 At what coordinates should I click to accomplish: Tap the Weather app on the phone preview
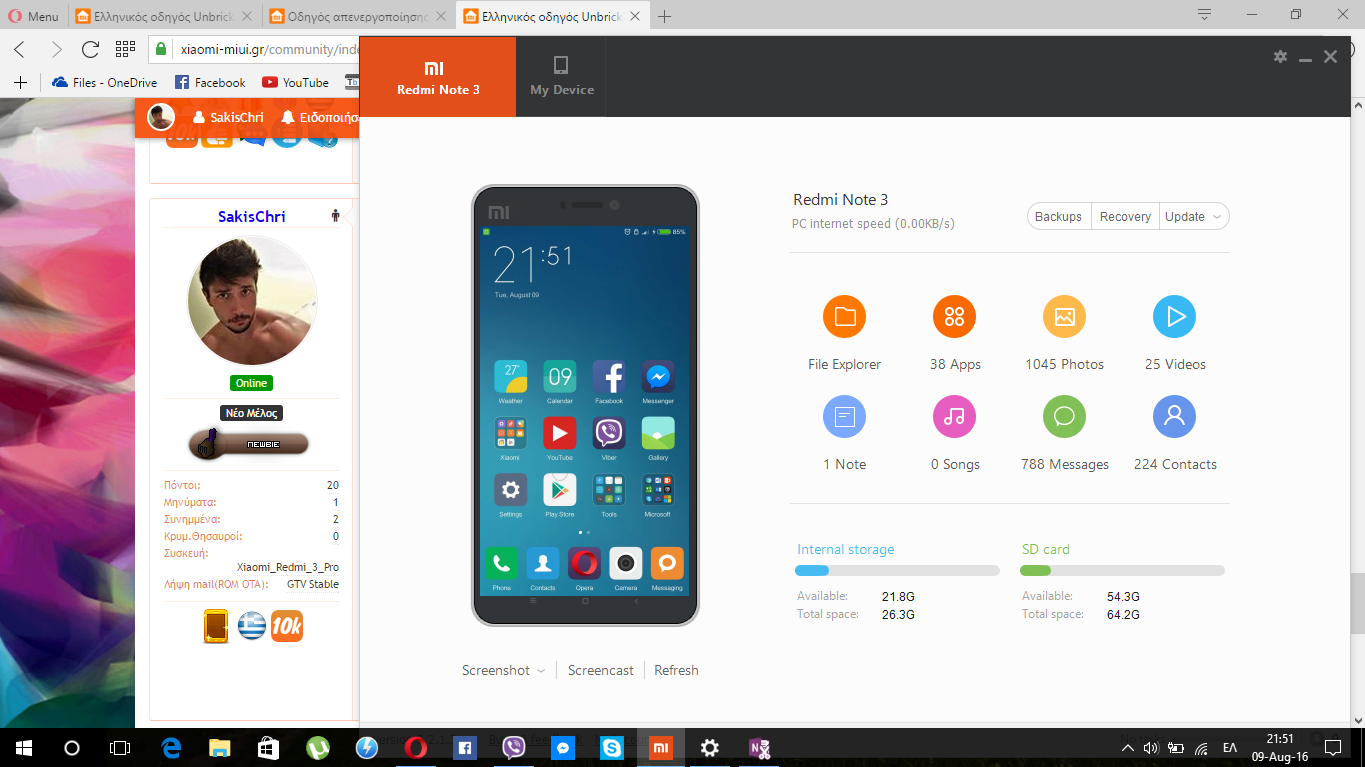[510, 377]
